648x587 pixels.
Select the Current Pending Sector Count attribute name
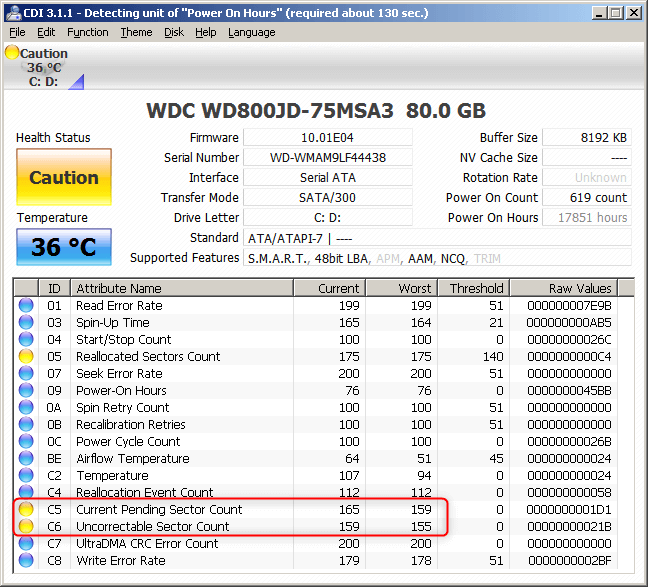tap(159, 509)
